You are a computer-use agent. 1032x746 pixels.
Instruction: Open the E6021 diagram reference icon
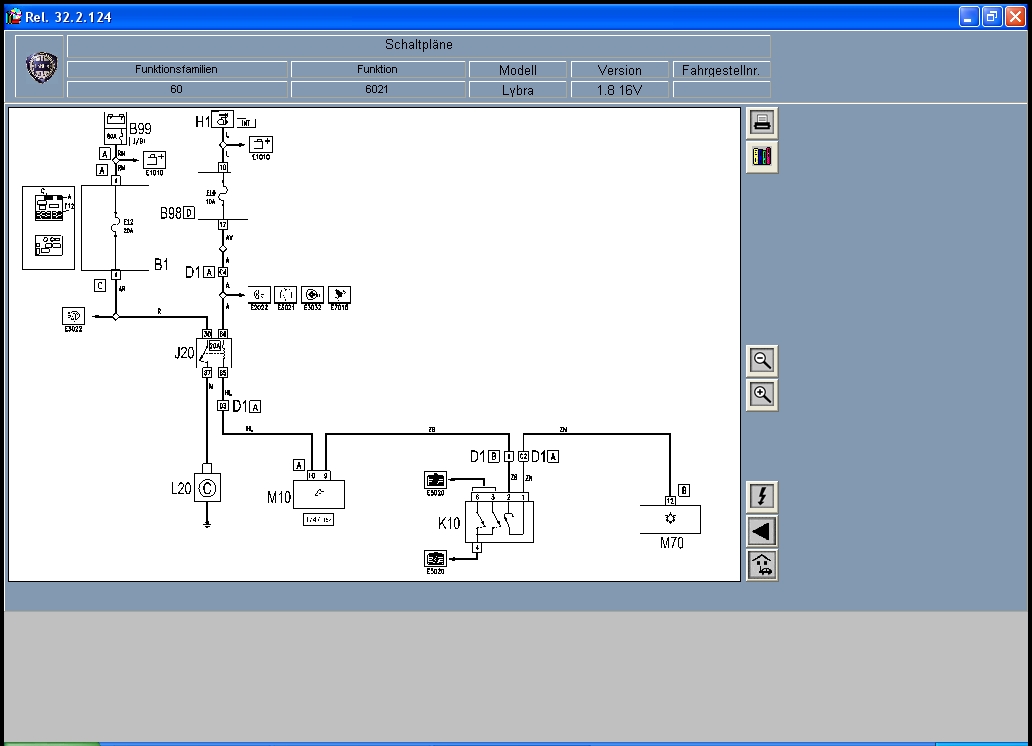click(x=285, y=294)
